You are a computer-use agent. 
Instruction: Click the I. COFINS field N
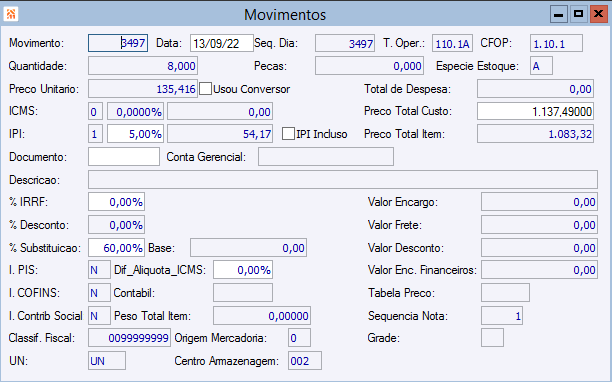[x=99, y=293]
